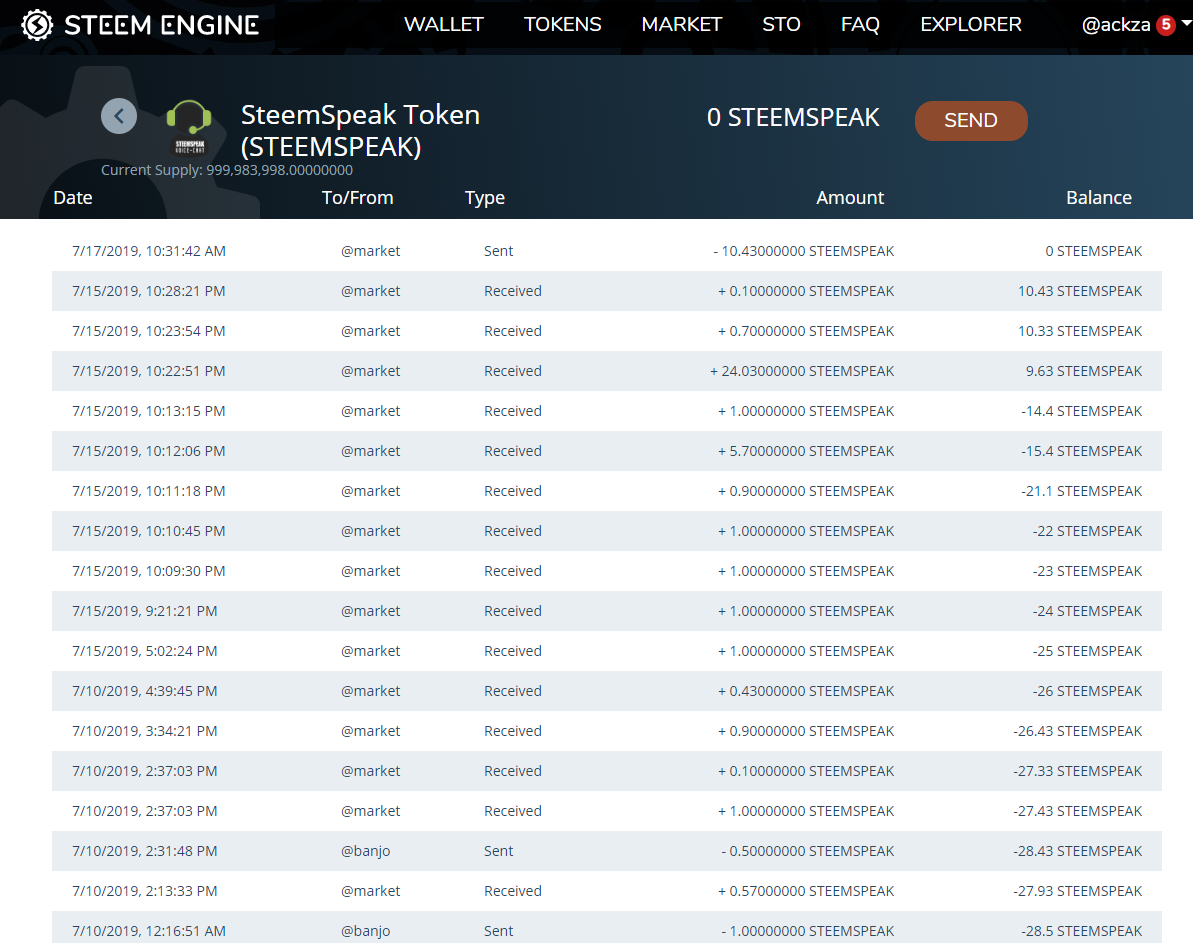Viewport: 1193px width, 943px height.
Task: Click balance -27.33 STEEMSPEAK
Action: click(x=1077, y=770)
